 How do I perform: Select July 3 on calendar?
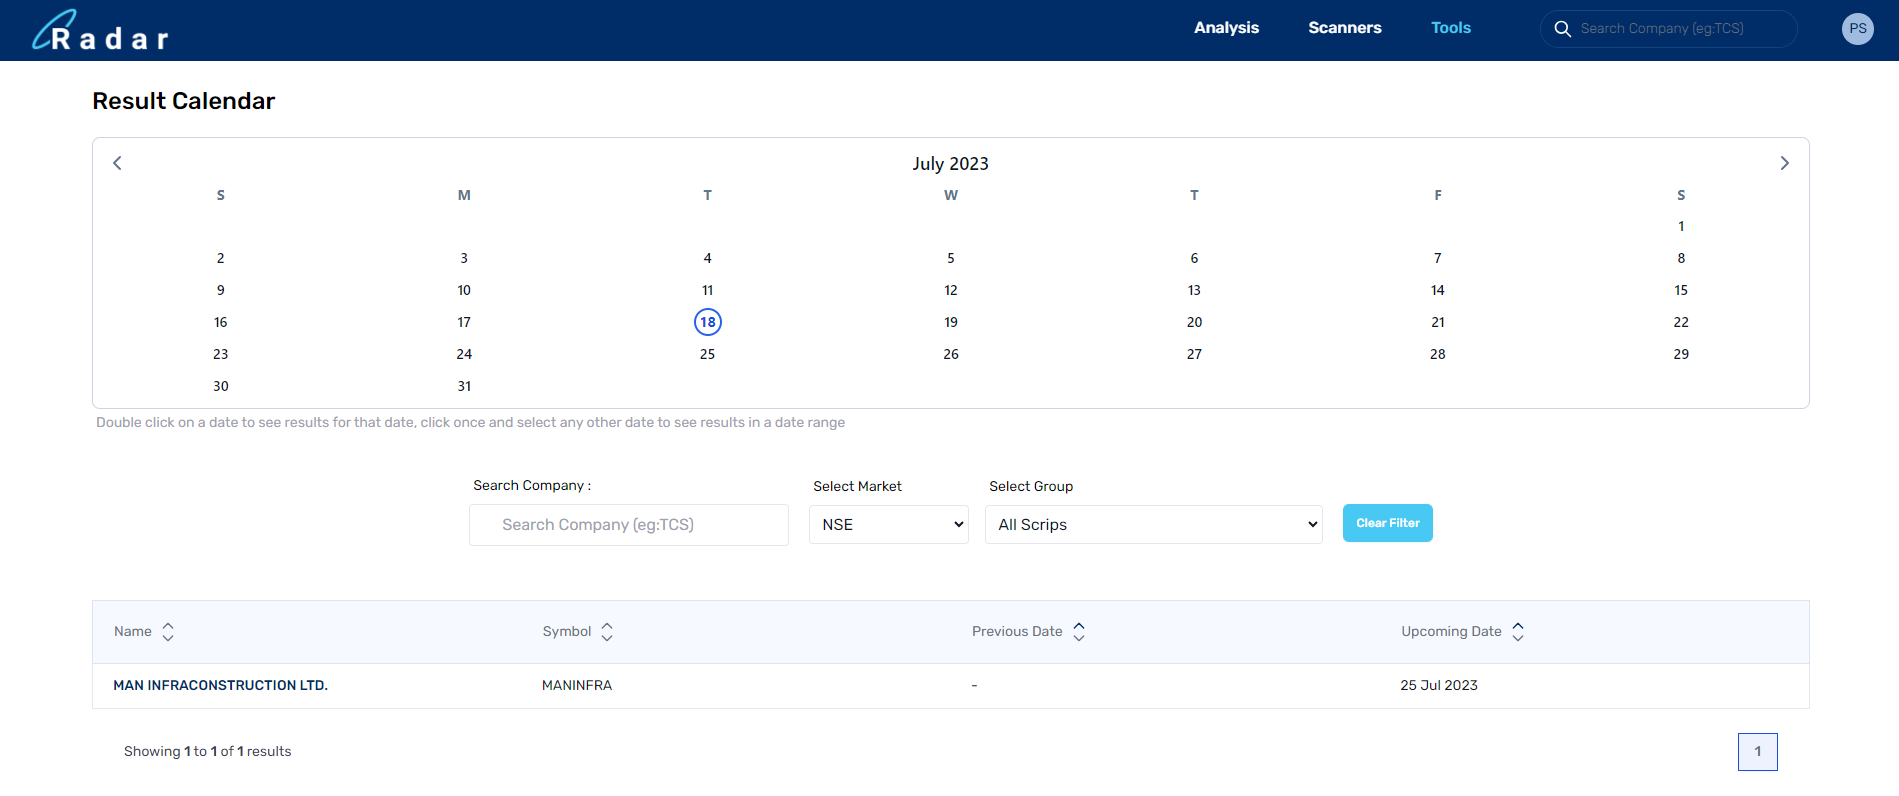(464, 258)
